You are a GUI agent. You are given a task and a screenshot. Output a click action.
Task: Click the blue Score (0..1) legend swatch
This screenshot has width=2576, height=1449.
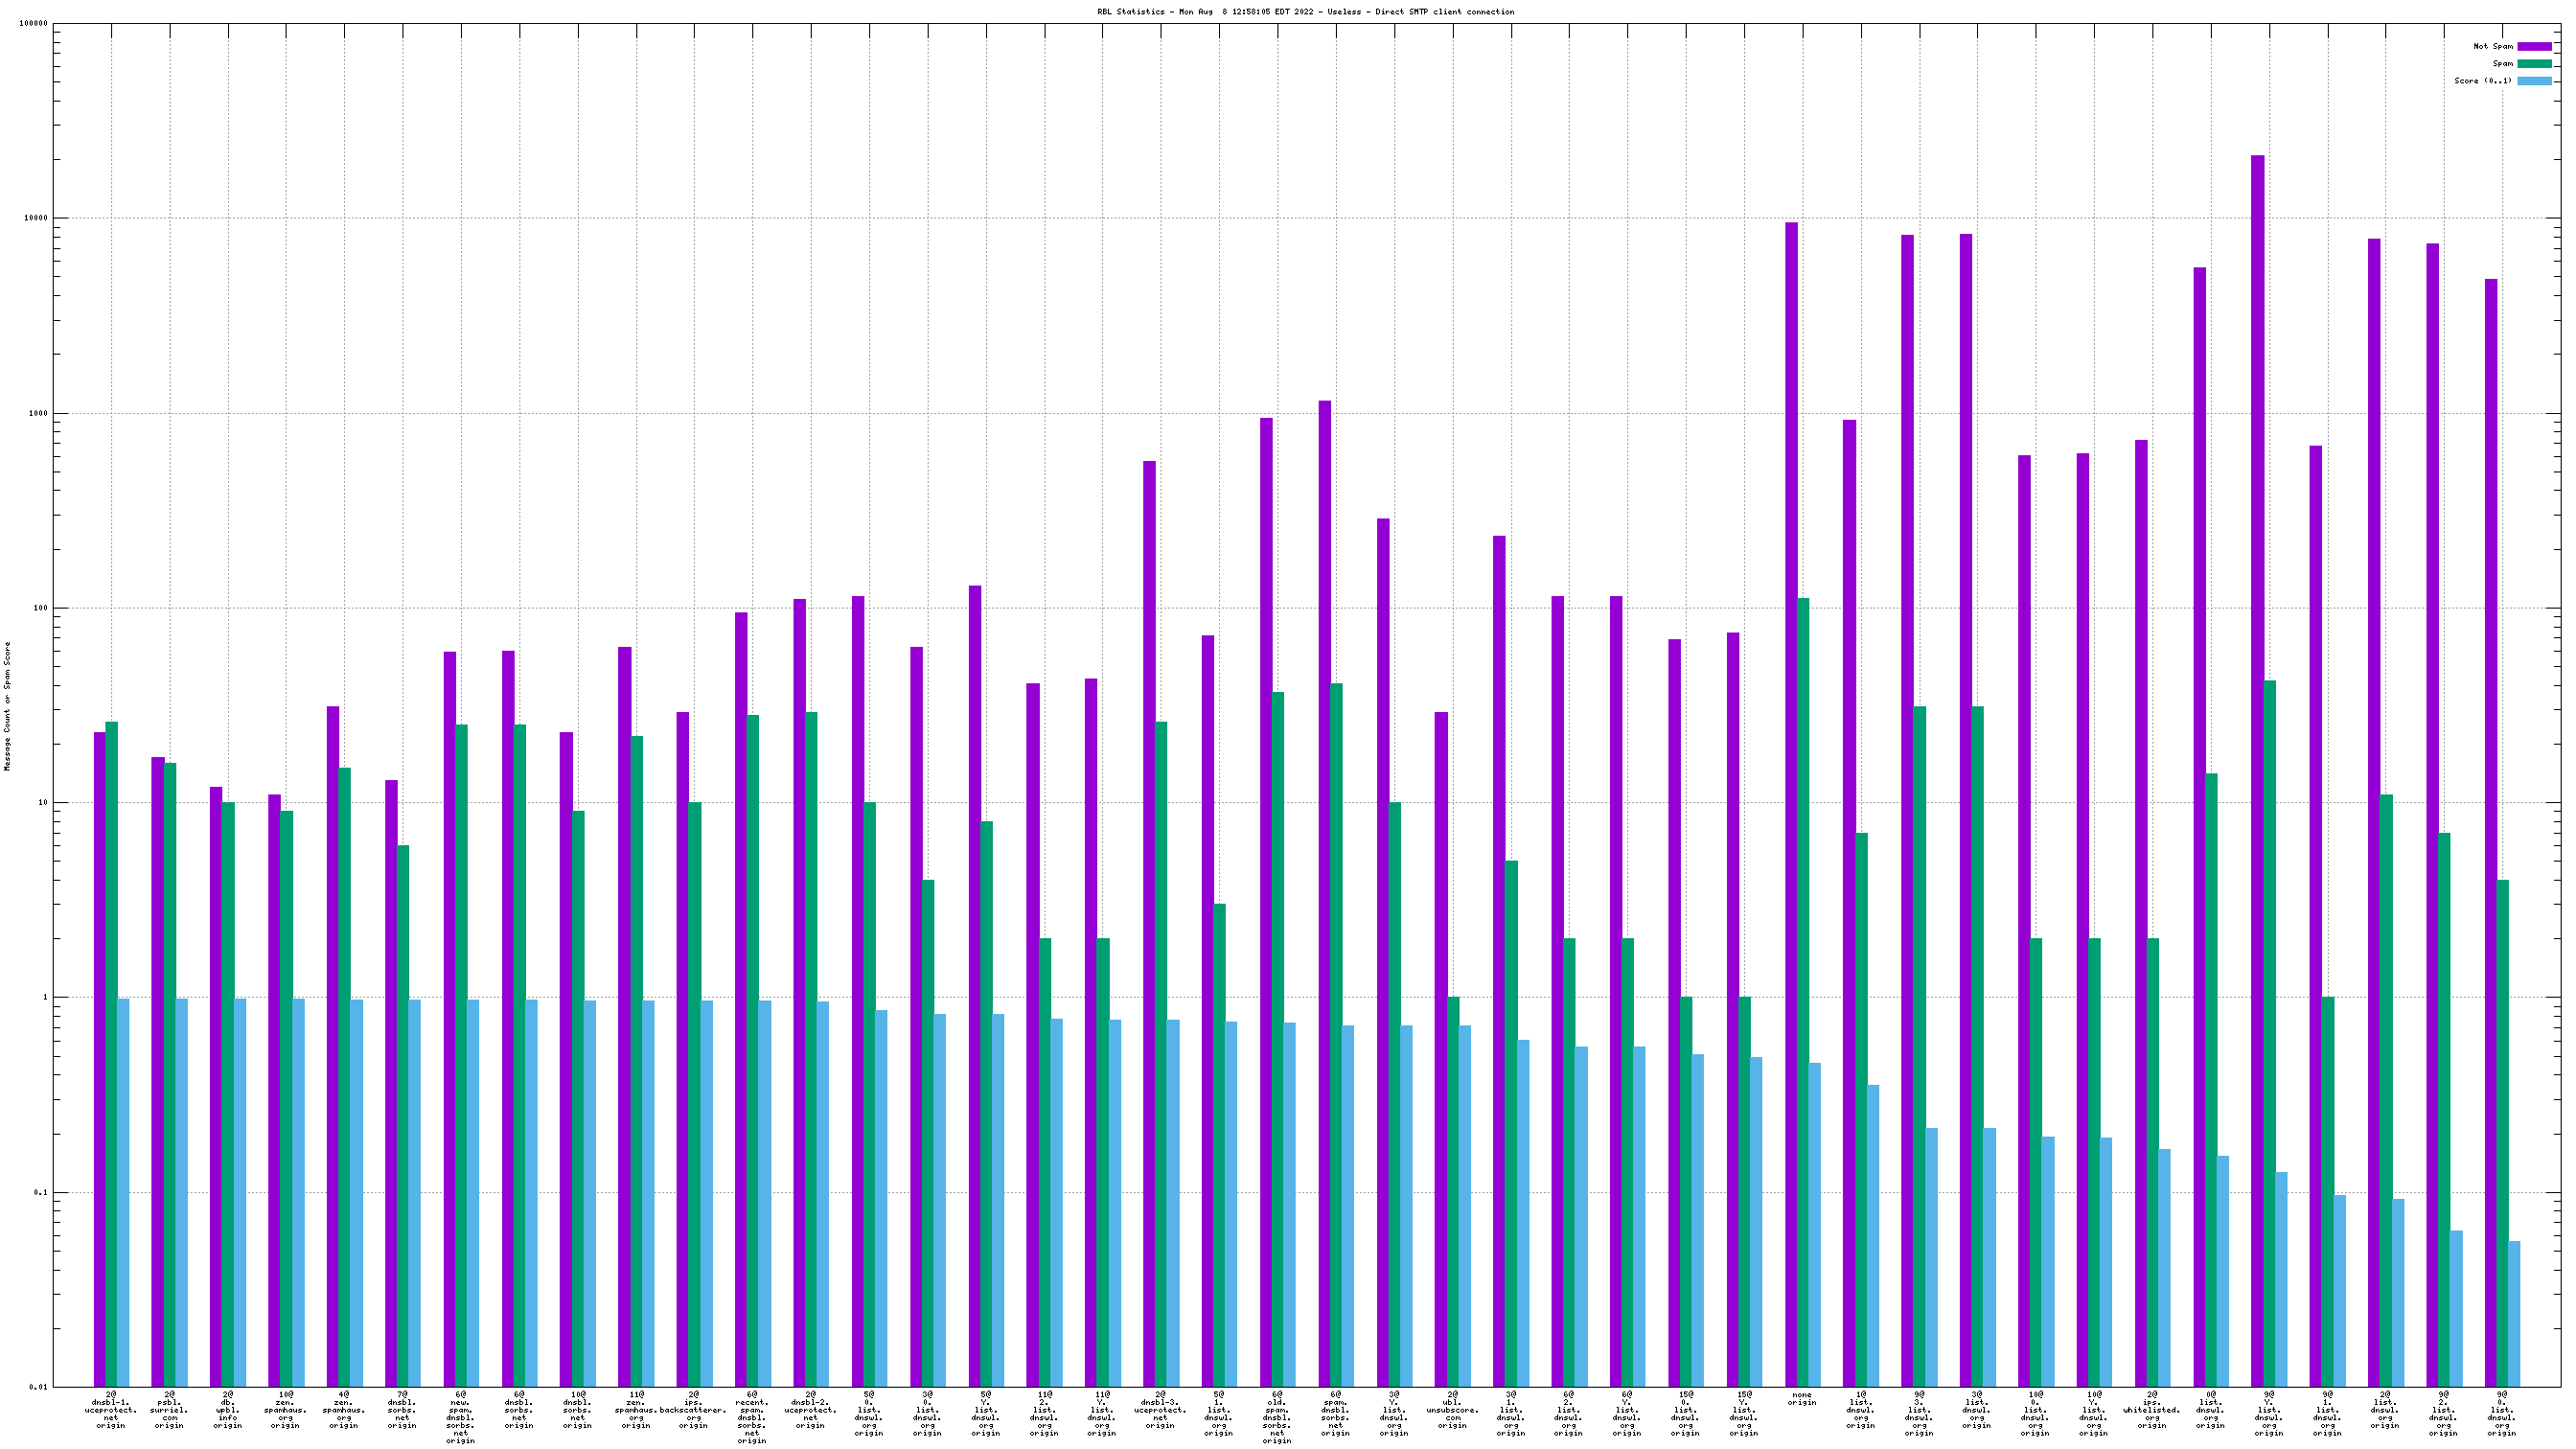tap(2534, 80)
